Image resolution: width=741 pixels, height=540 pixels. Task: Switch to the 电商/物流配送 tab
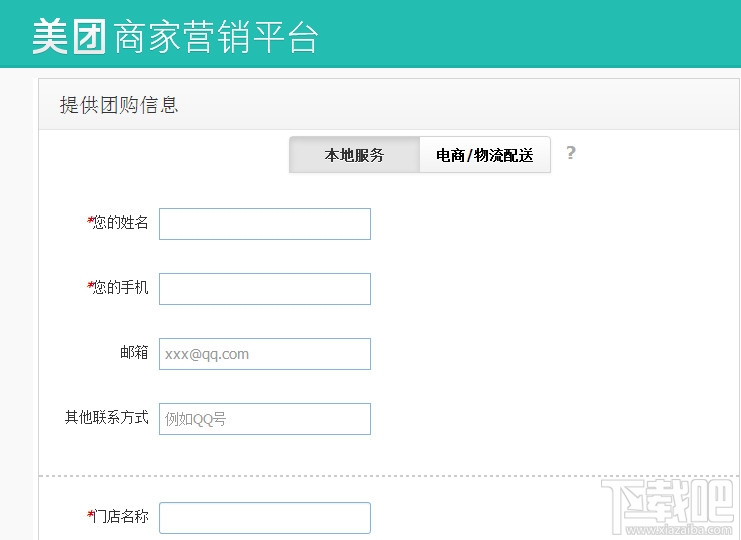[x=485, y=155]
